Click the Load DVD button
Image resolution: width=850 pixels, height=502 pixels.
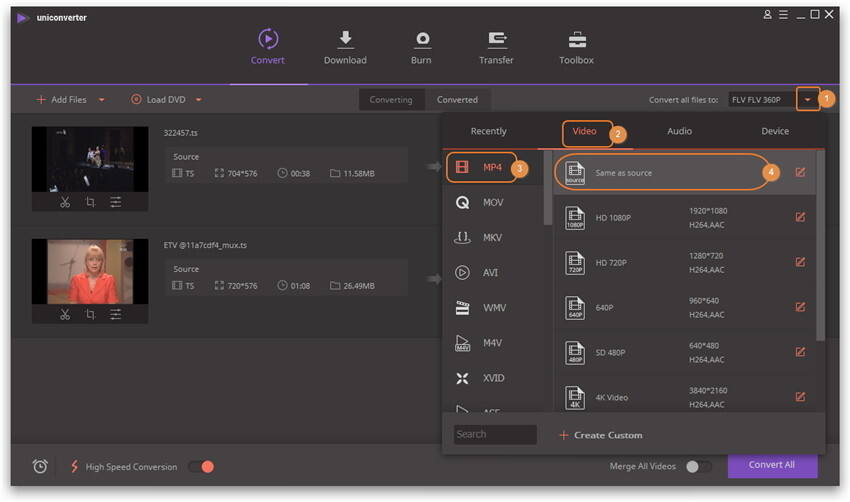point(158,100)
